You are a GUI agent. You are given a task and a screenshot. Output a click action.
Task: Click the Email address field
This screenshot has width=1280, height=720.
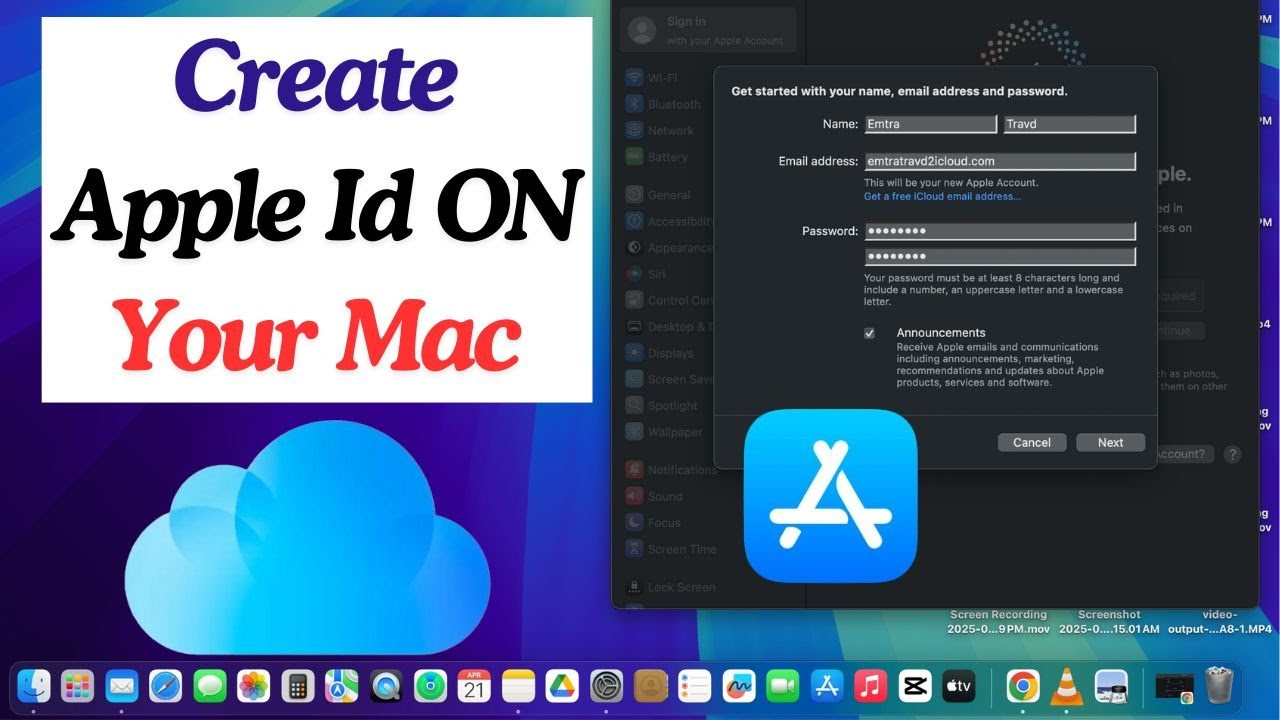click(x=1000, y=161)
